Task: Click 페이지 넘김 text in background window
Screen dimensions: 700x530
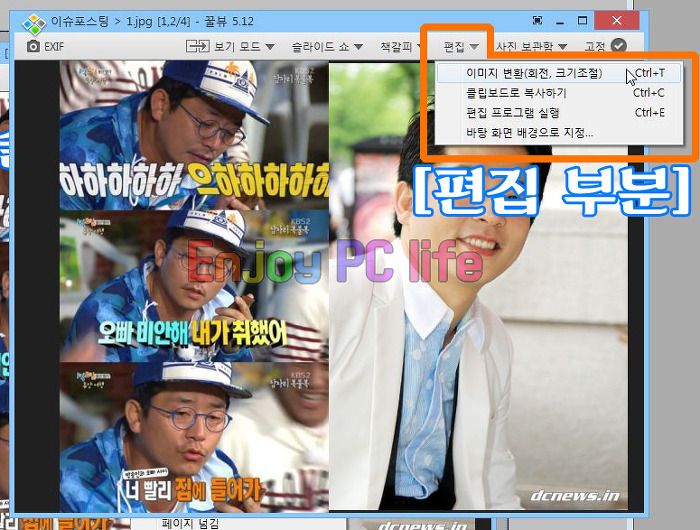Action: [190, 523]
